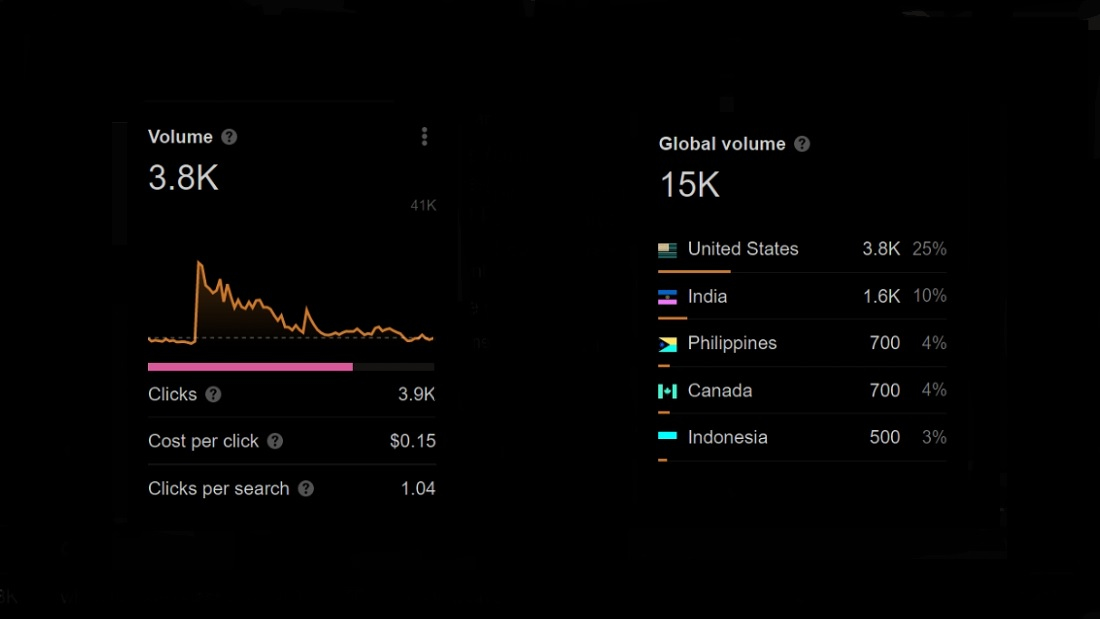Image resolution: width=1100 pixels, height=619 pixels.
Task: Click the United States 25% share
Action: click(930, 249)
